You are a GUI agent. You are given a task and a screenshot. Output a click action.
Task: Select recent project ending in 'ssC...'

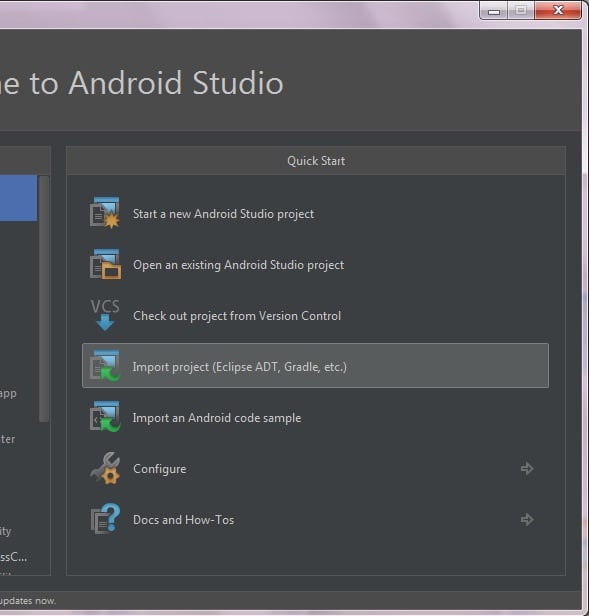(x=14, y=557)
